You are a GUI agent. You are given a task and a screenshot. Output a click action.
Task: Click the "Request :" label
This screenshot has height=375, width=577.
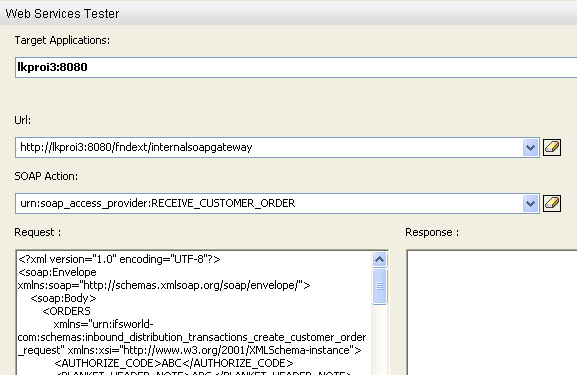[38, 232]
